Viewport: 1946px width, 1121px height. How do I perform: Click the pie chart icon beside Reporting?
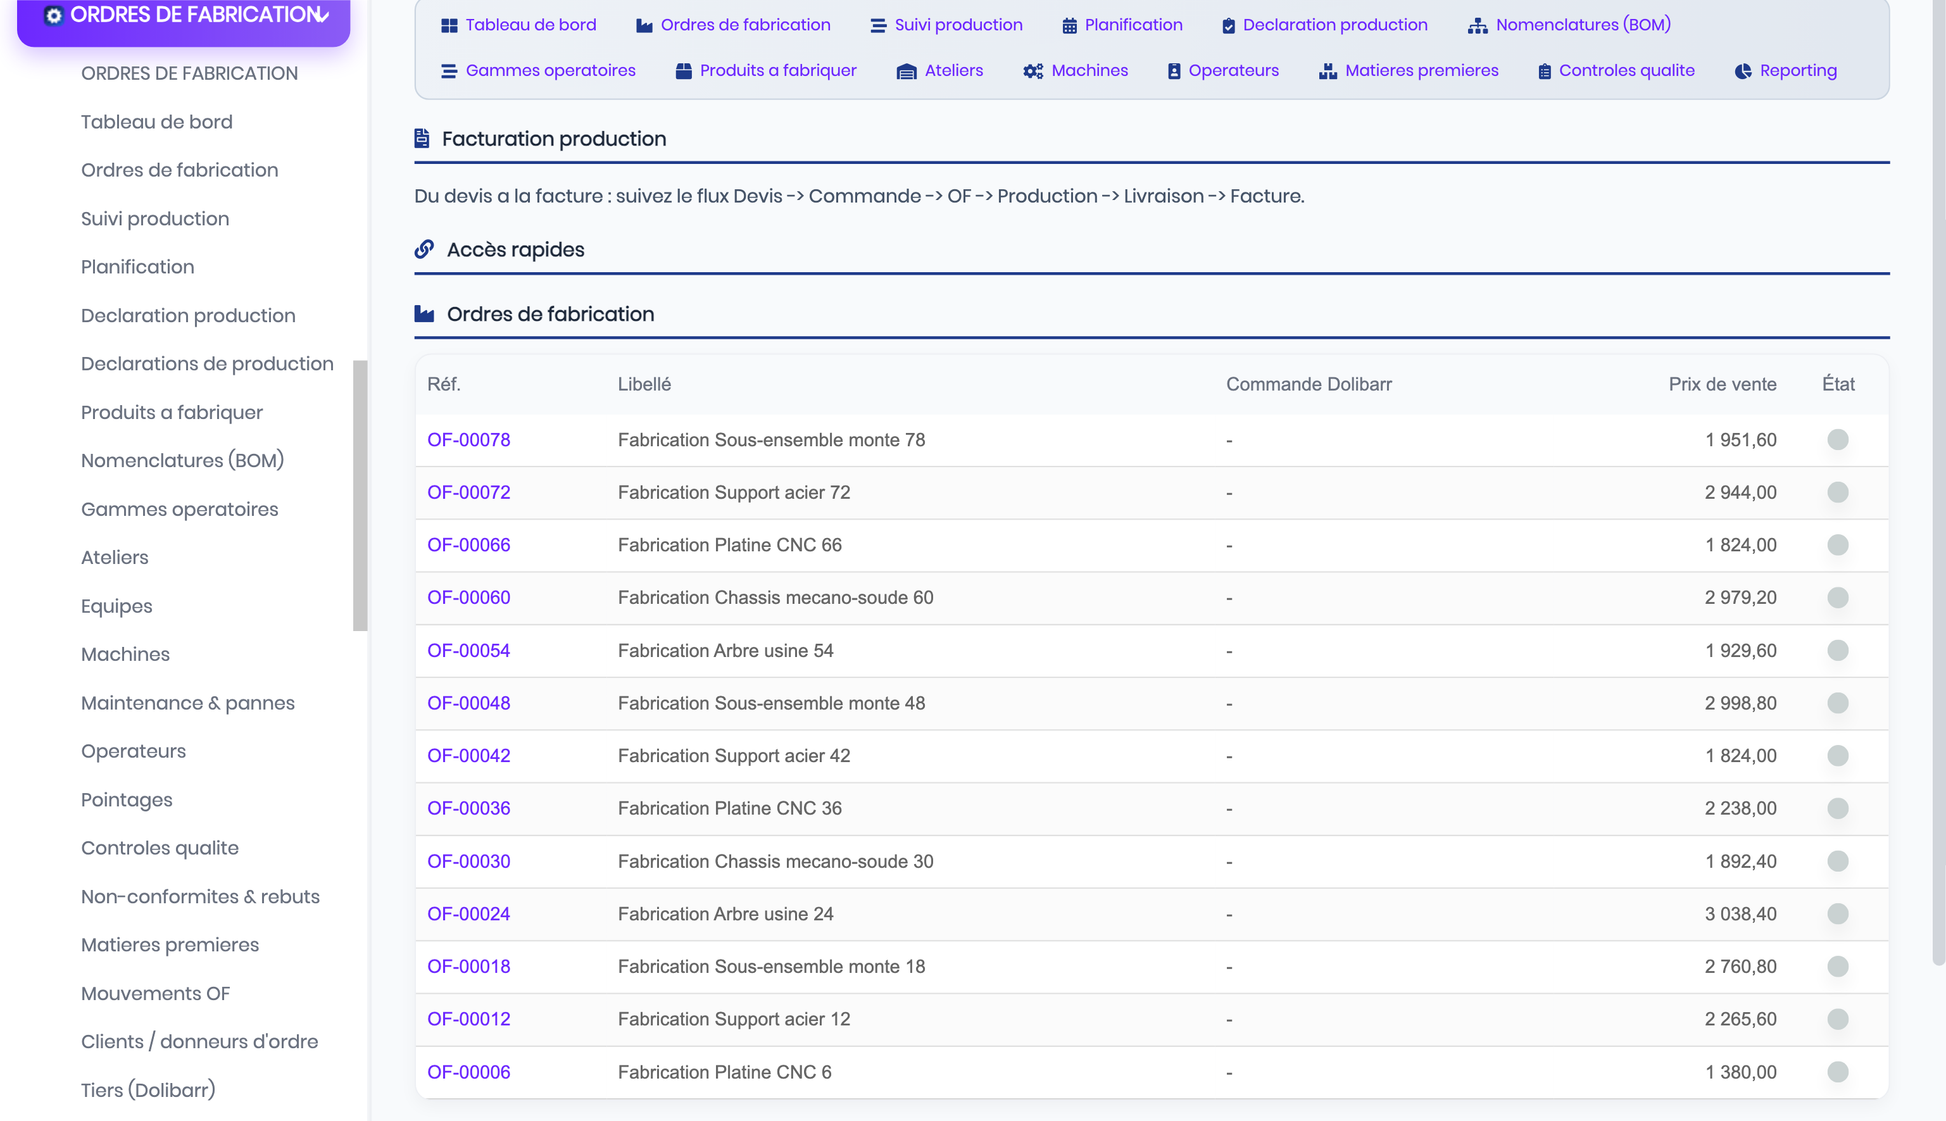(x=1743, y=71)
